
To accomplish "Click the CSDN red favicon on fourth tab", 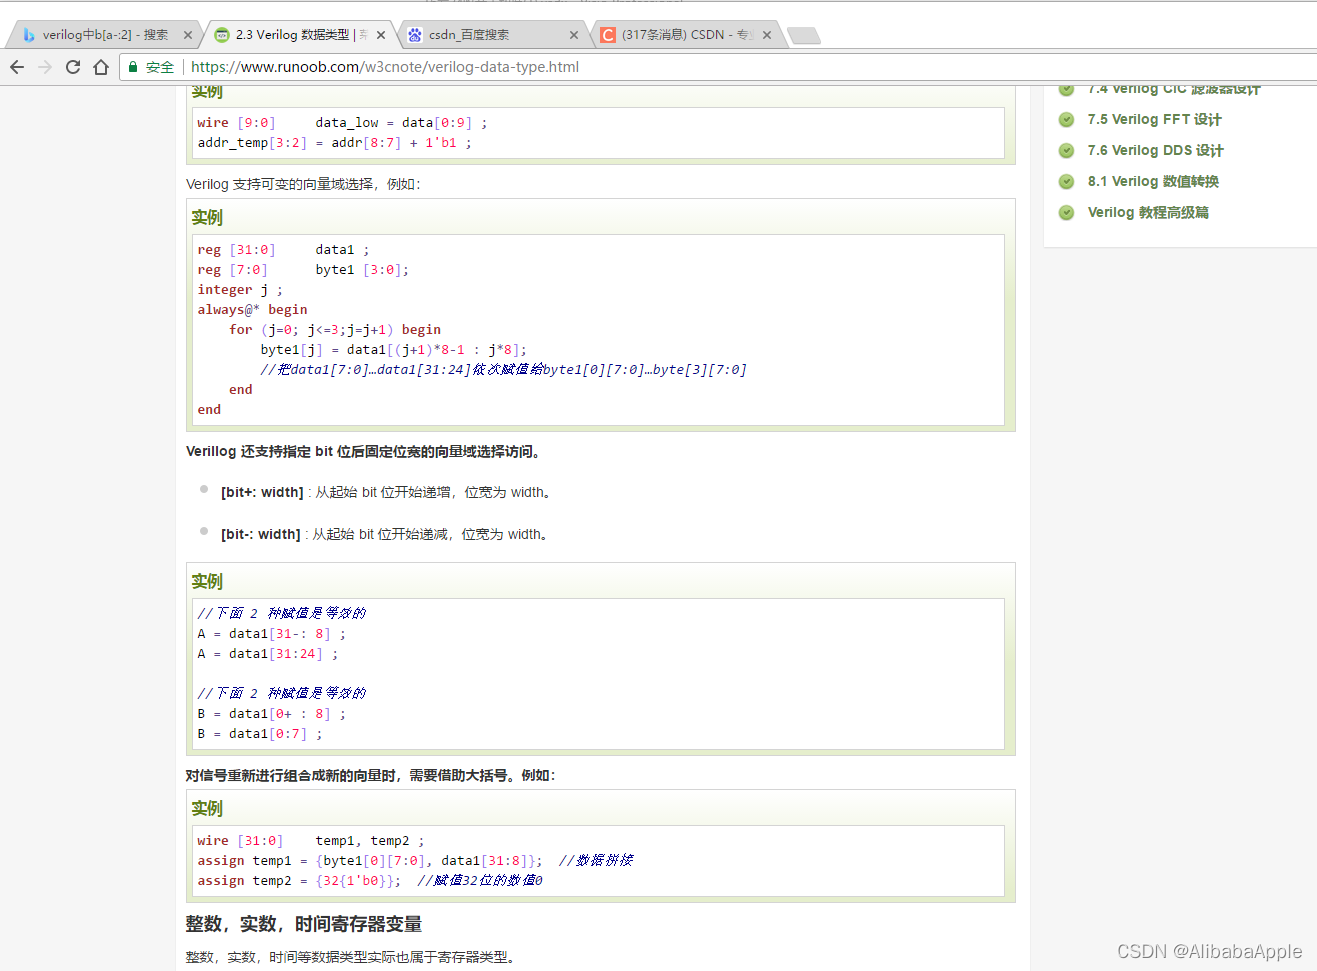I will click(x=608, y=35).
